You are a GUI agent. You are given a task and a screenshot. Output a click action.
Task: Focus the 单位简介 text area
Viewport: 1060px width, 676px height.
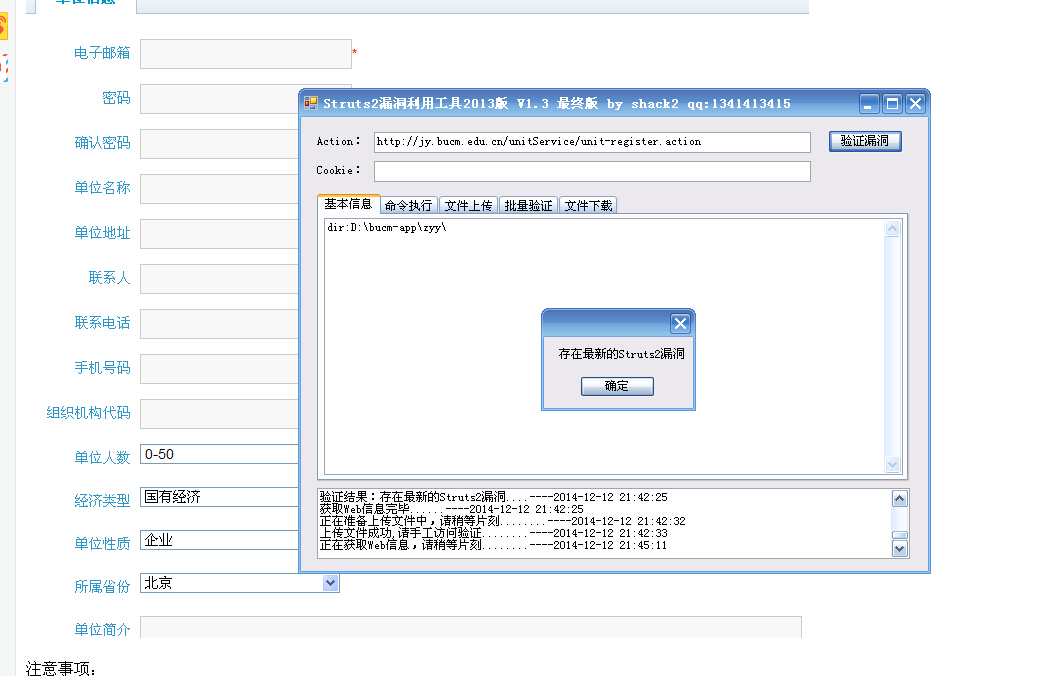coord(471,627)
